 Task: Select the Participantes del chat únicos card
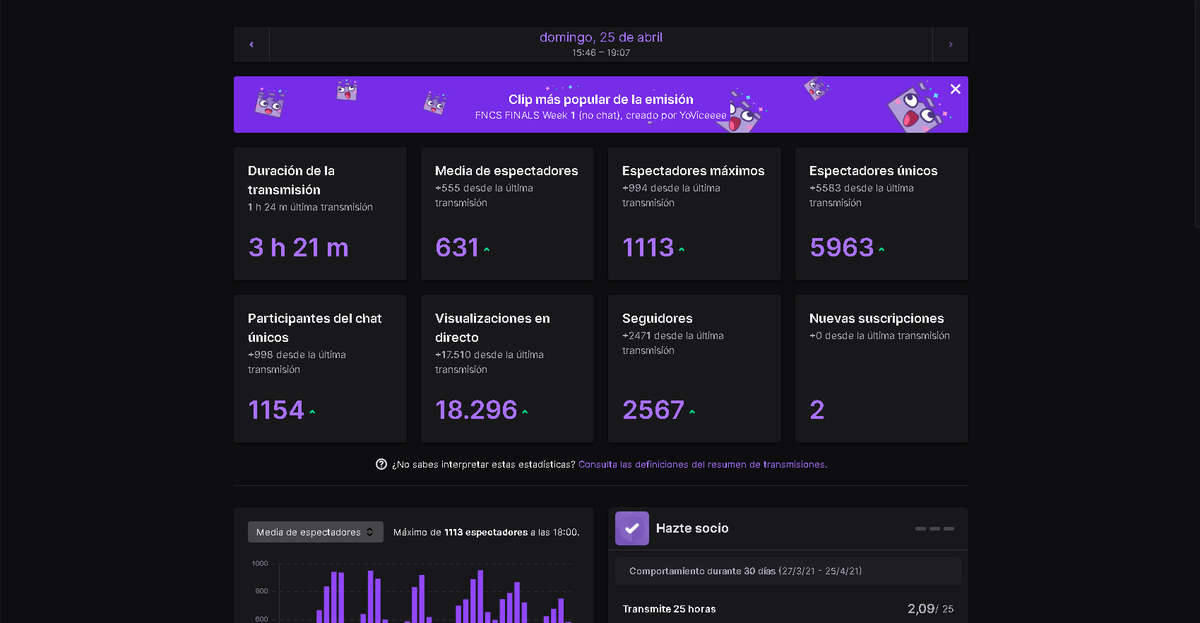(320, 369)
